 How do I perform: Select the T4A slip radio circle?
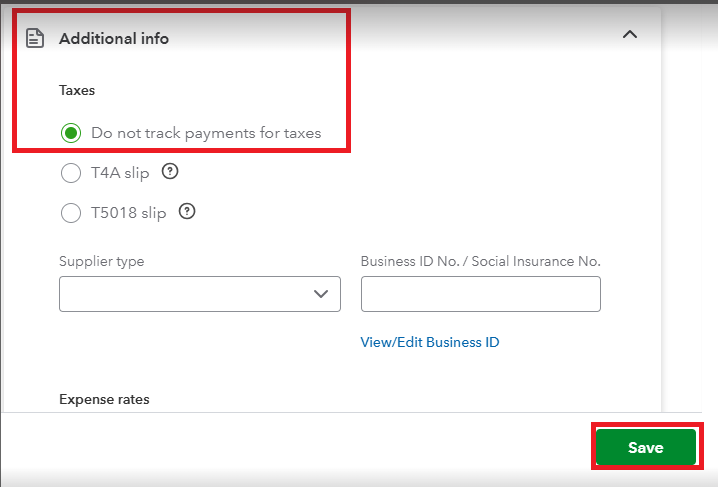point(71,173)
